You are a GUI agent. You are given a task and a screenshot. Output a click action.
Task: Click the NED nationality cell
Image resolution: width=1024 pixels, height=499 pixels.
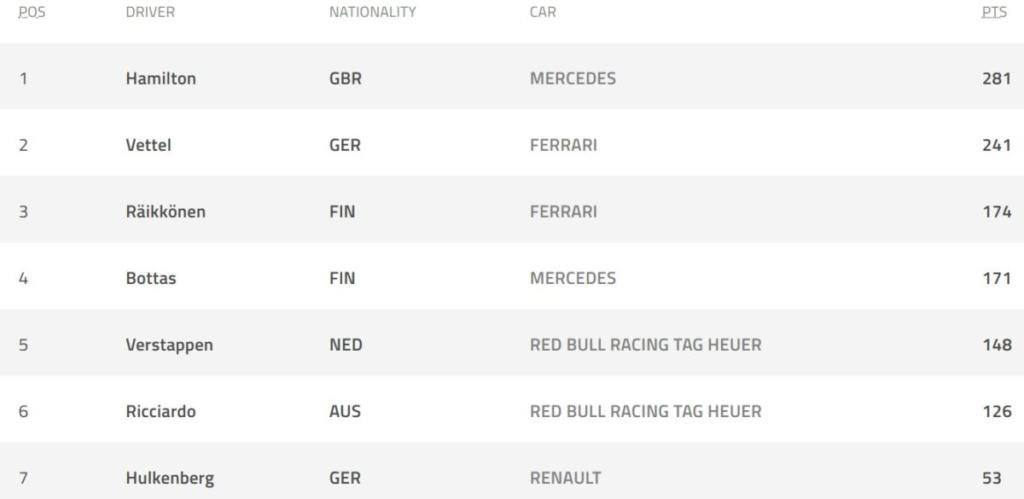[346, 345]
